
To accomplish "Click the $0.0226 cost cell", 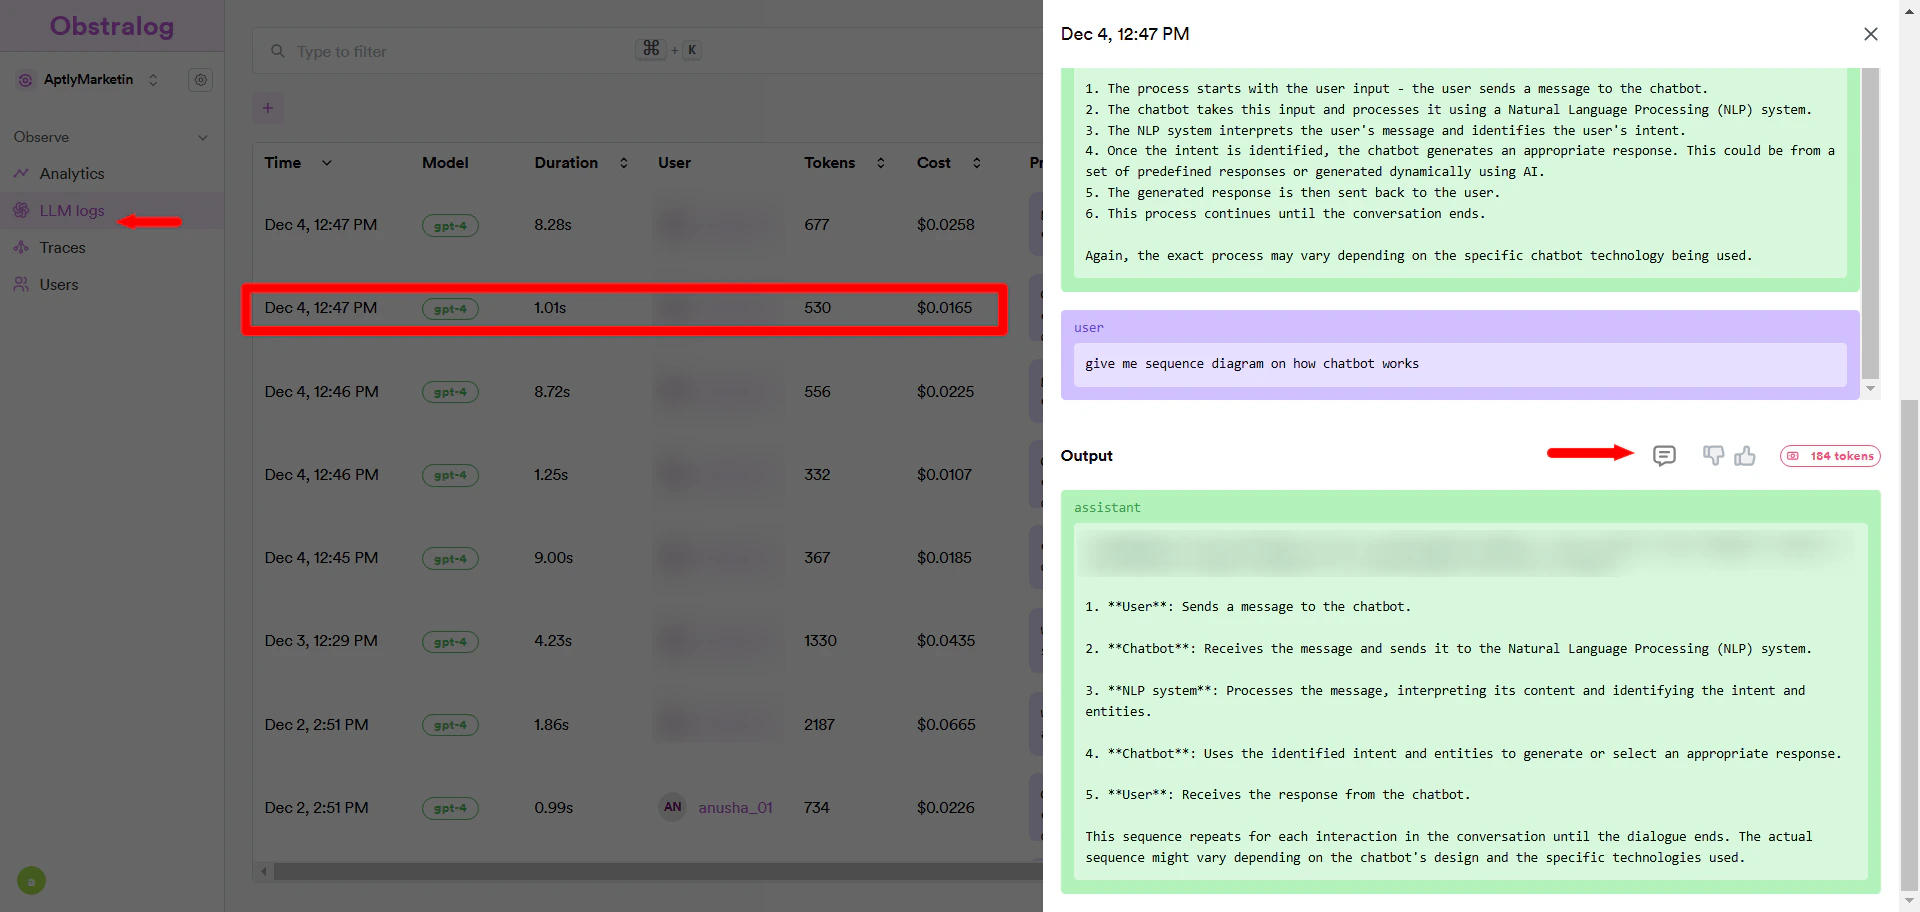I will [946, 808].
